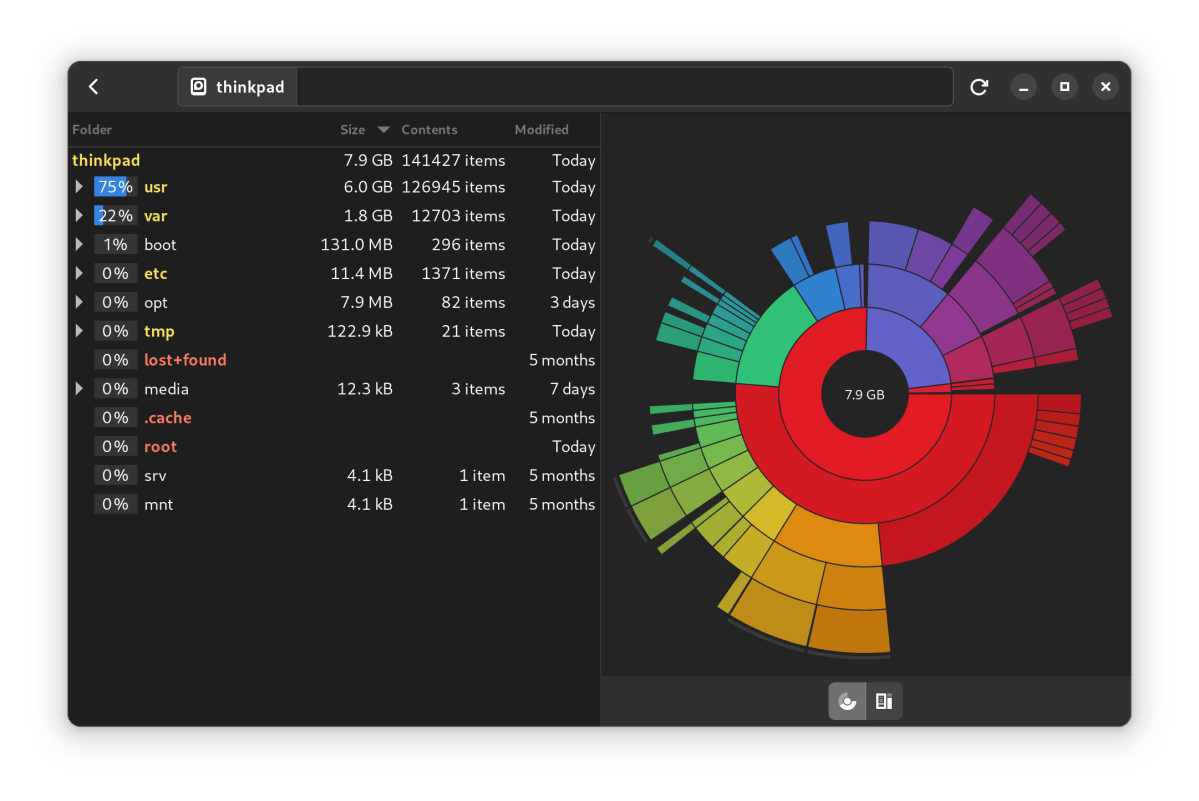Expand the etc folder row

coord(79,273)
